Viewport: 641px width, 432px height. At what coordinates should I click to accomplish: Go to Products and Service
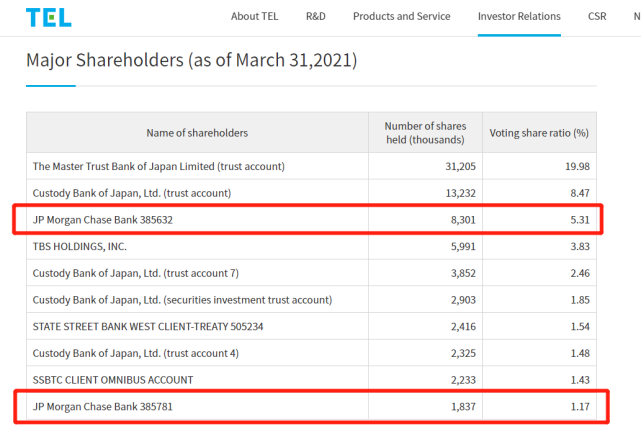[401, 16]
